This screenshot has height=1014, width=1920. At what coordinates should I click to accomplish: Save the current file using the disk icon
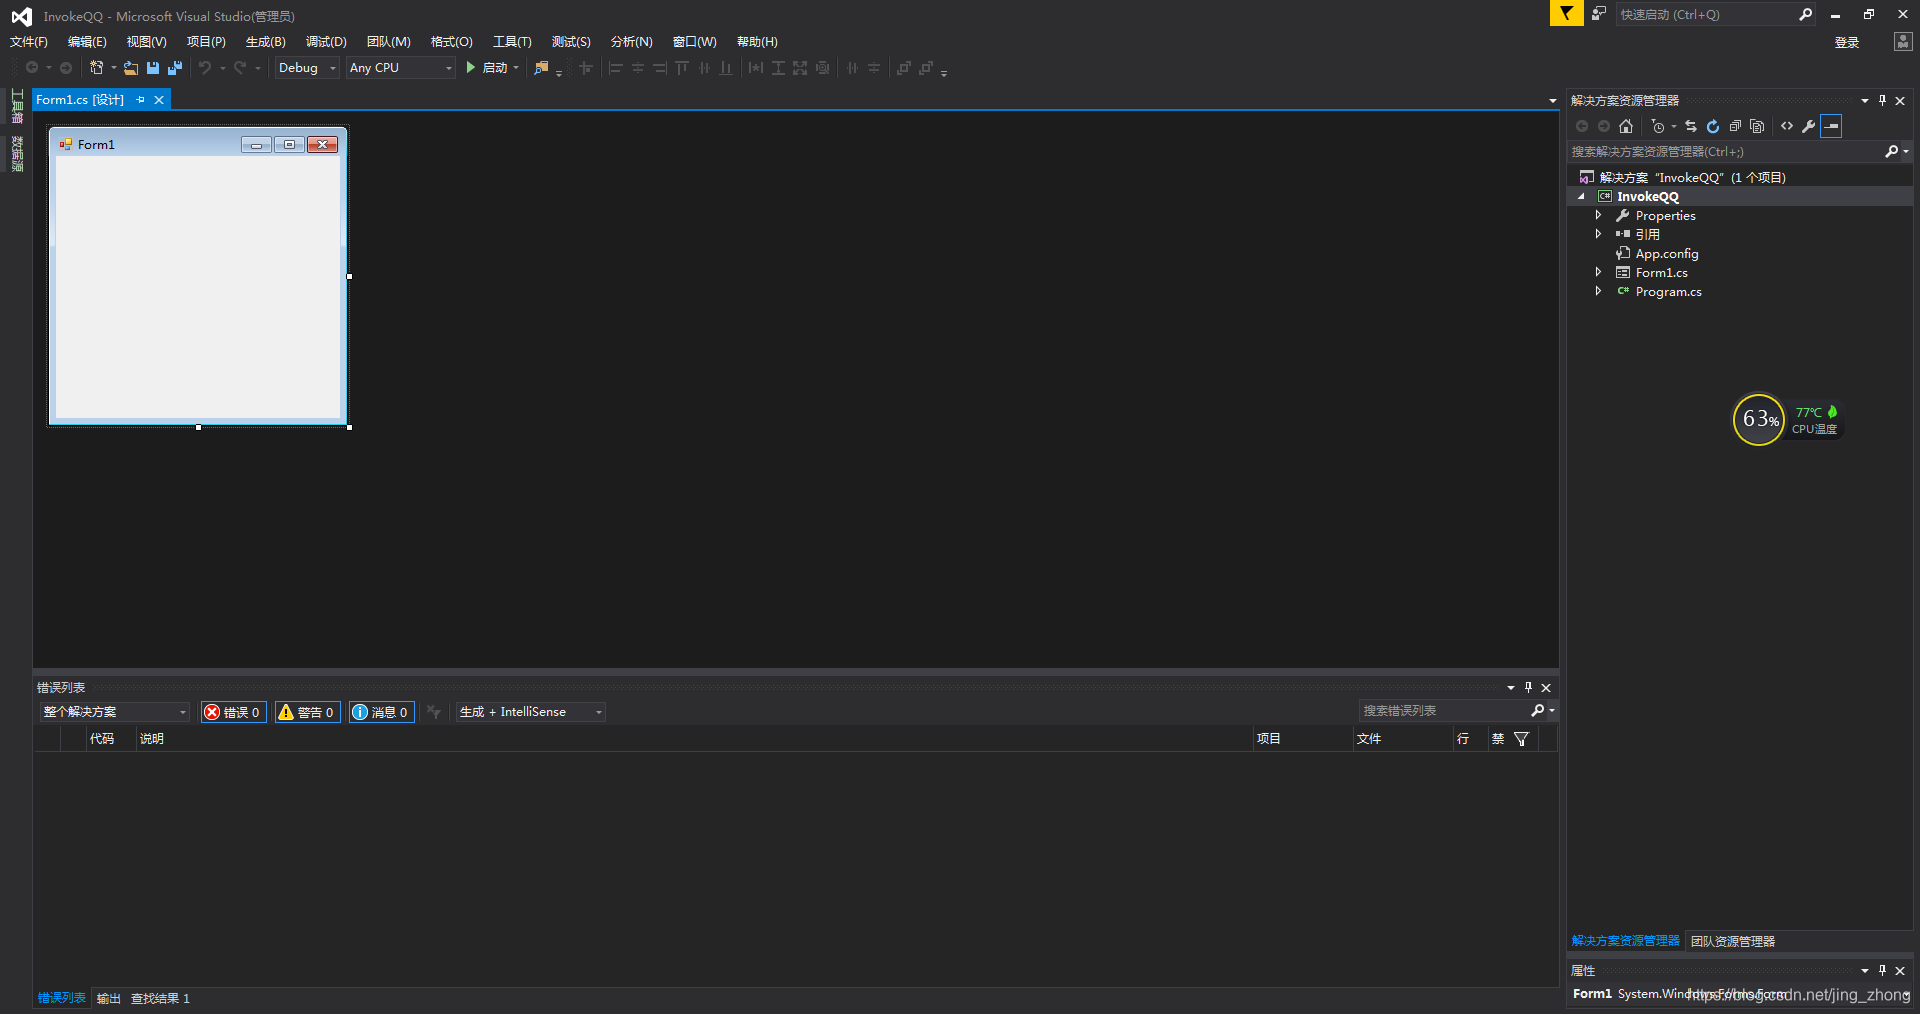click(x=153, y=68)
